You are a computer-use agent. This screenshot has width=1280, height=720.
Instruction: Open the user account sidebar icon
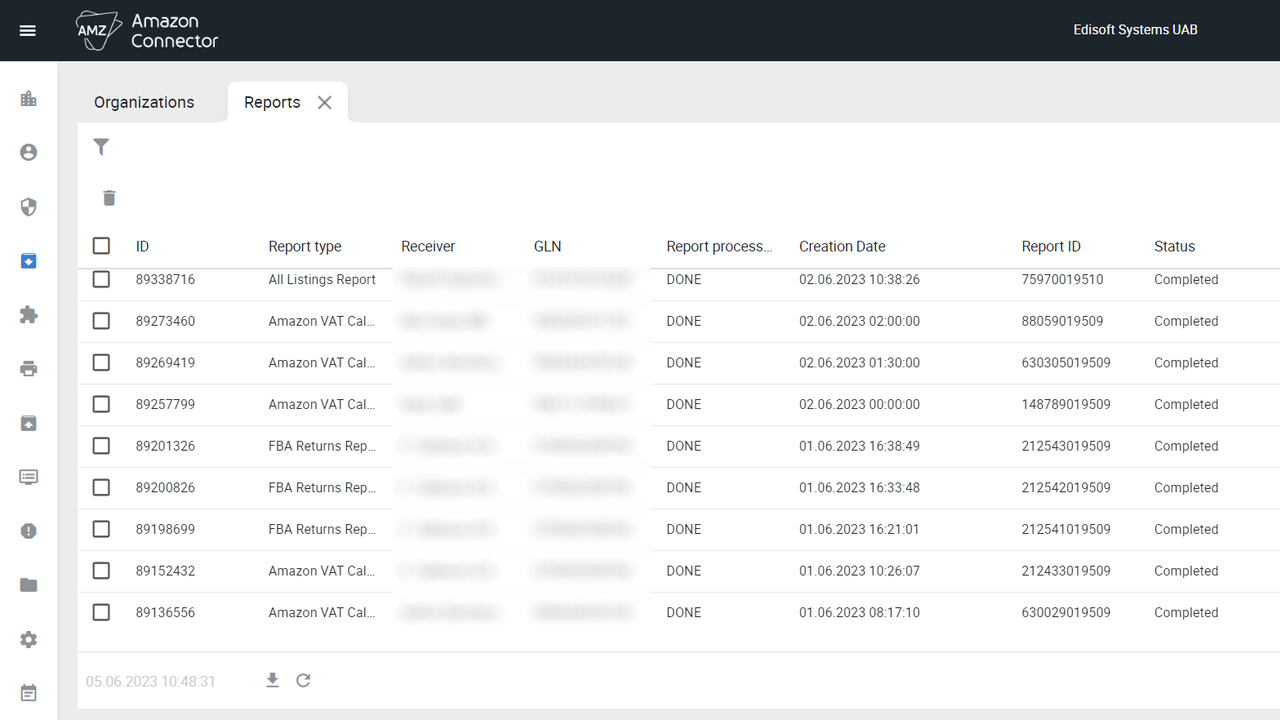click(x=28, y=152)
